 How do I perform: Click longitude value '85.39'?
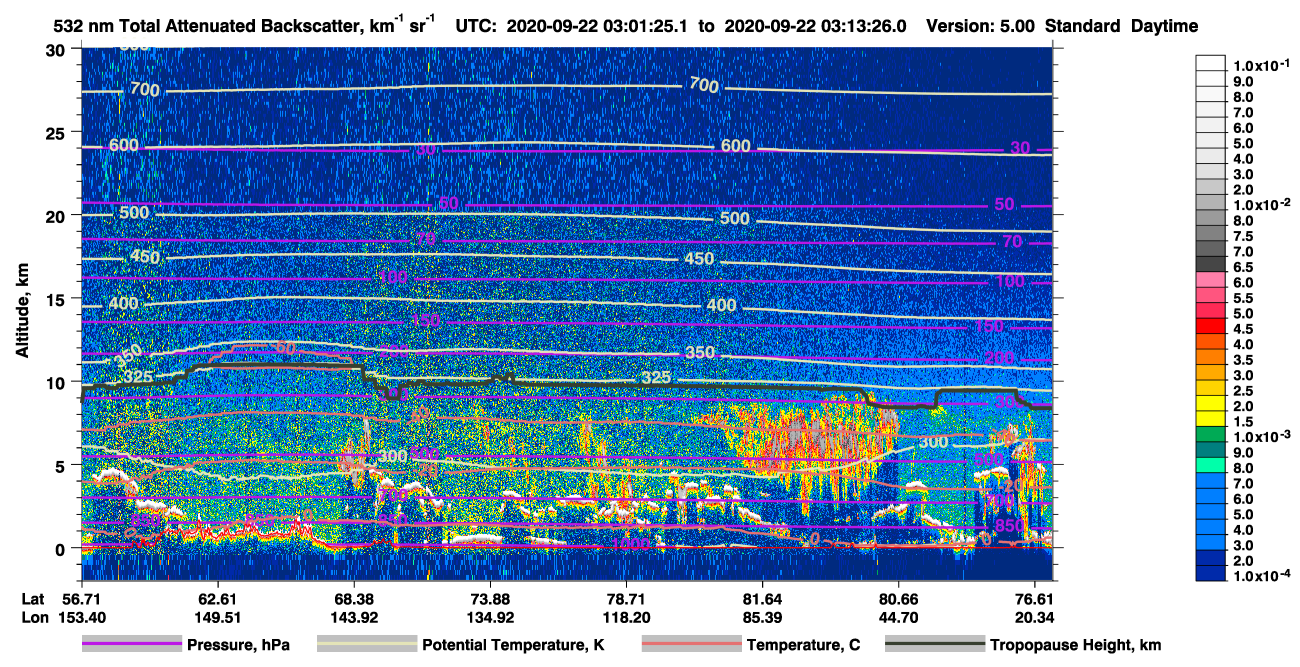point(763,617)
